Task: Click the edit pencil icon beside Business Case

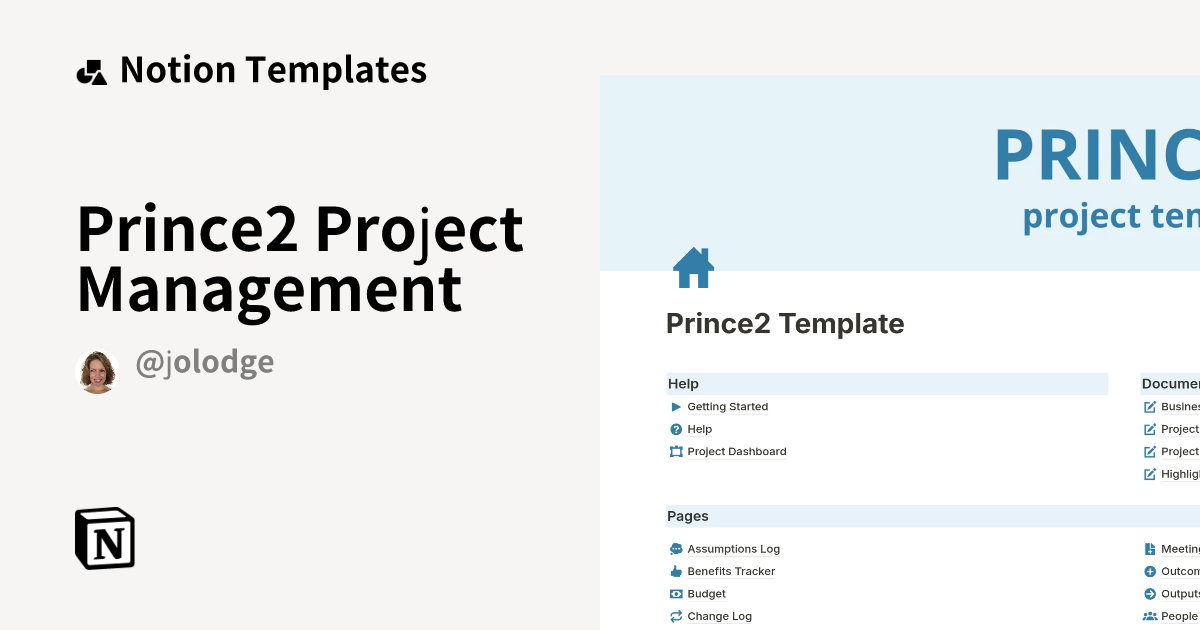Action: (x=1148, y=406)
